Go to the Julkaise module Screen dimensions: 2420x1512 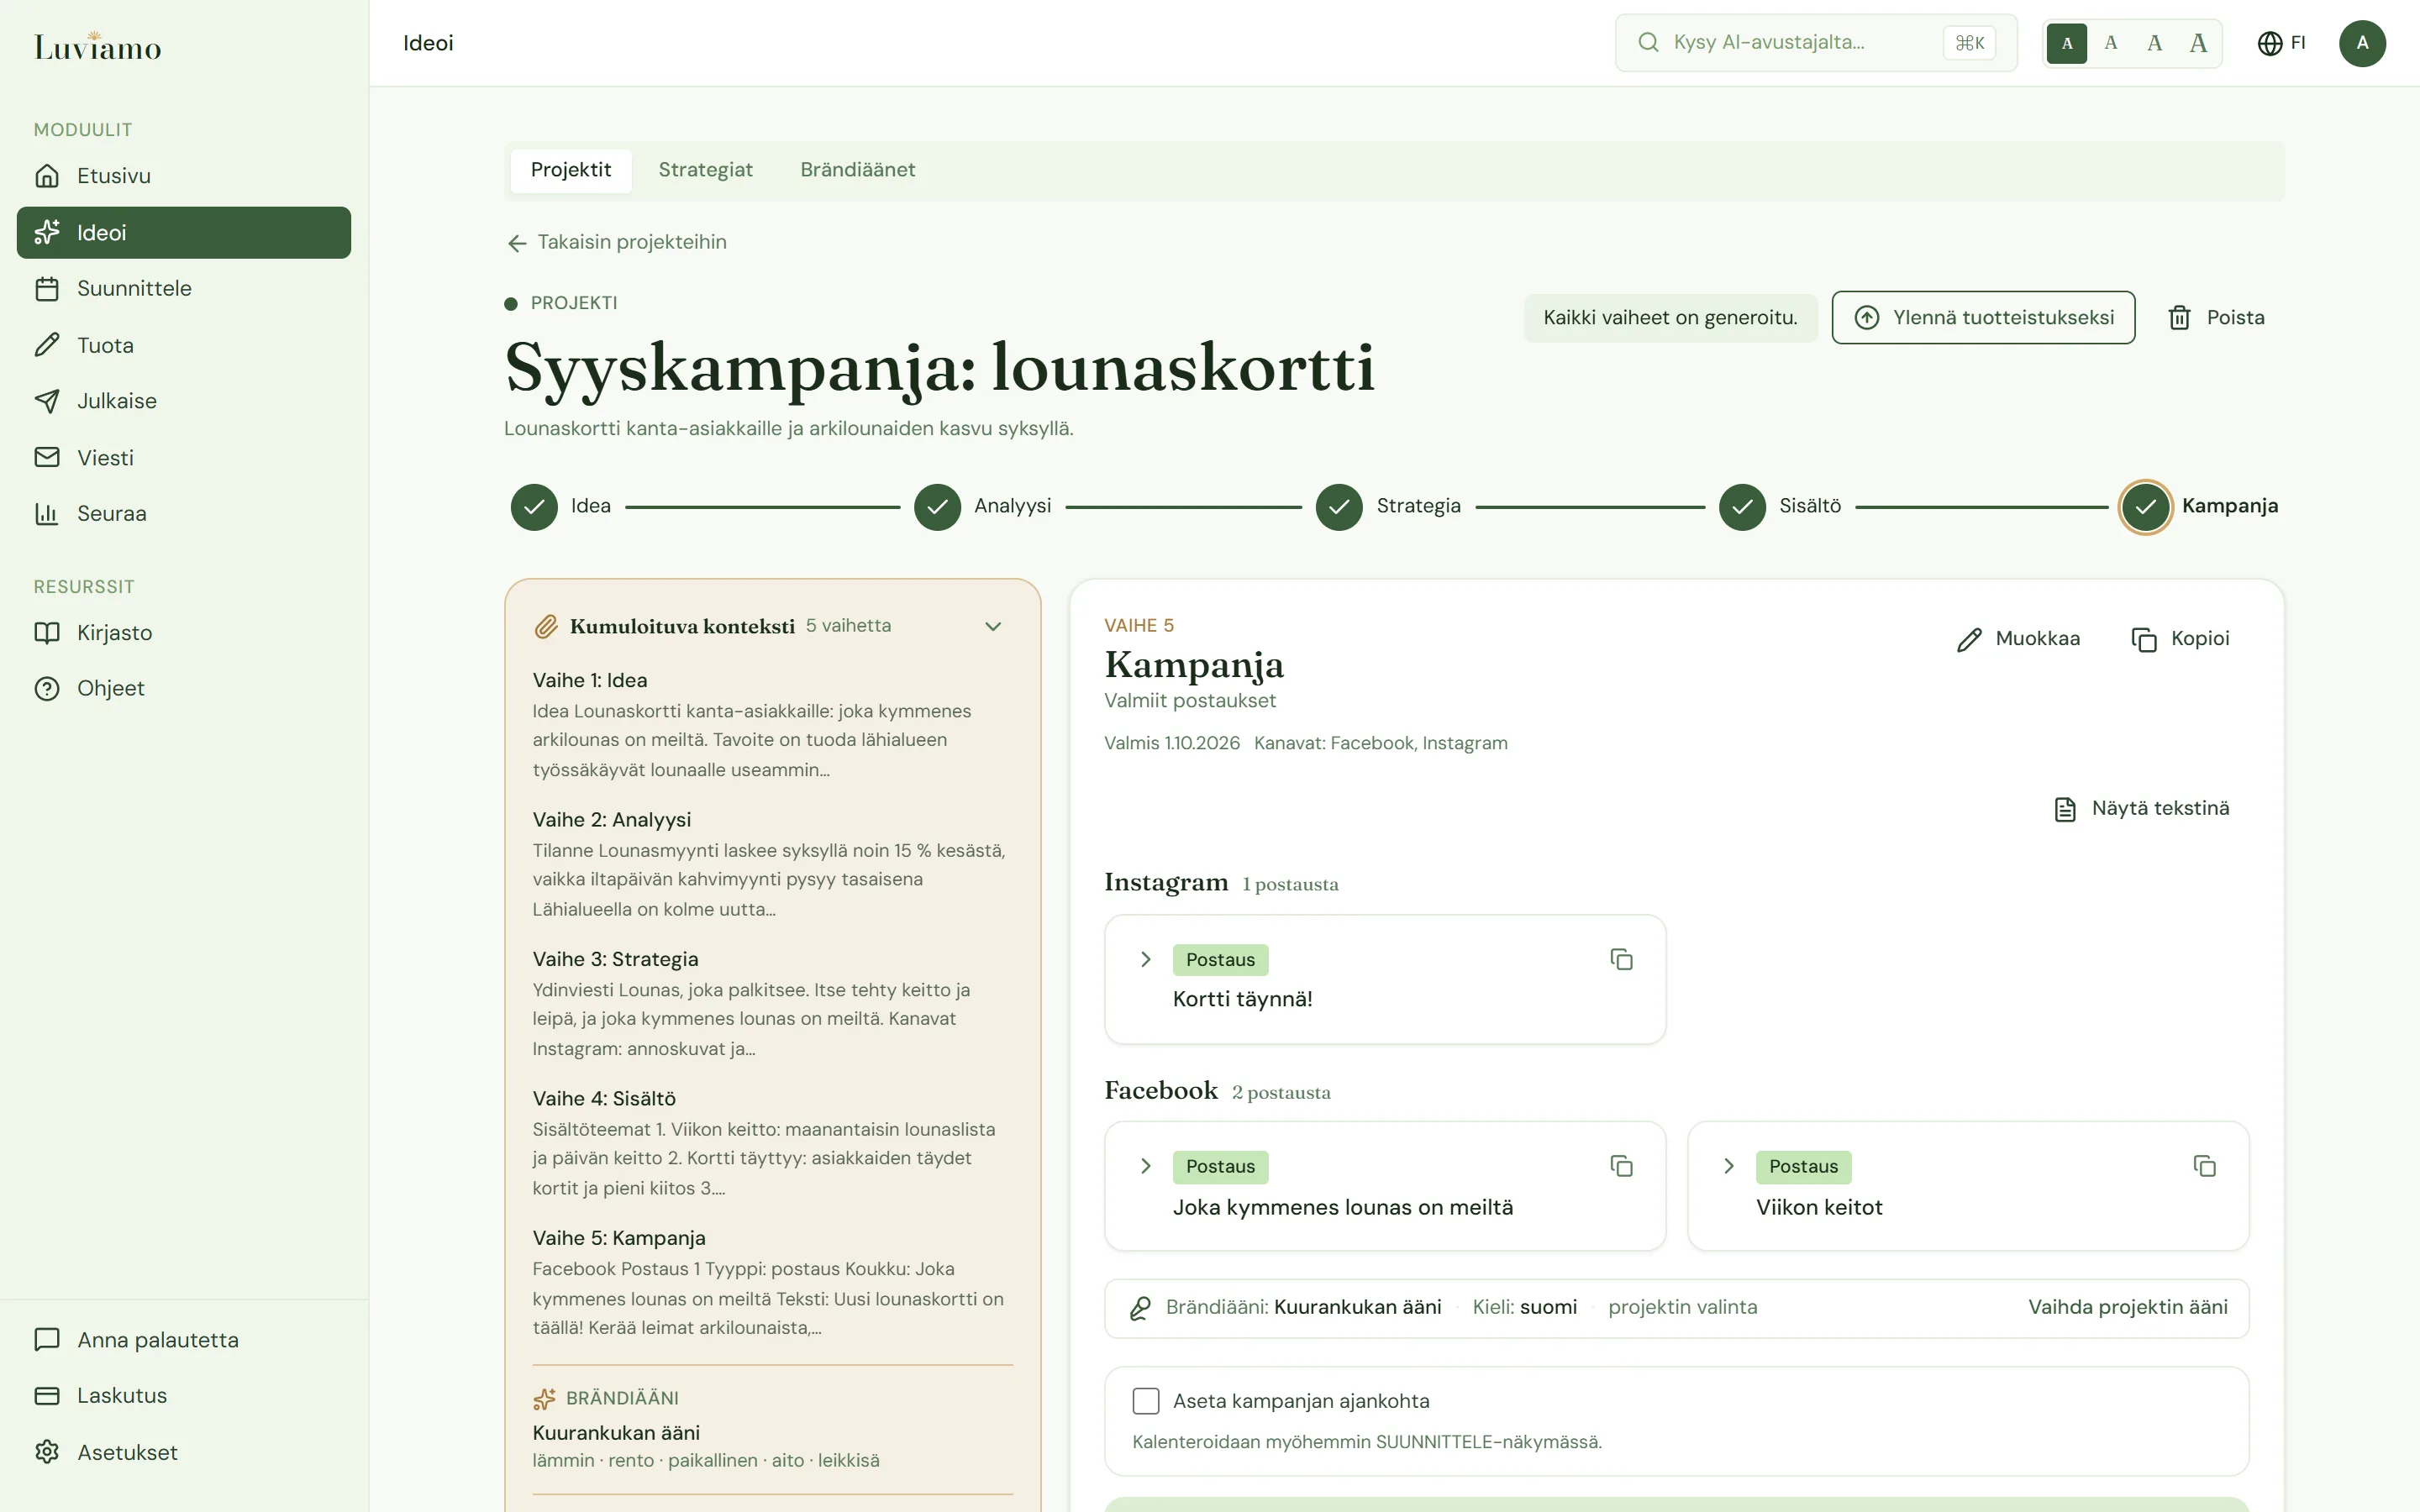(184, 401)
